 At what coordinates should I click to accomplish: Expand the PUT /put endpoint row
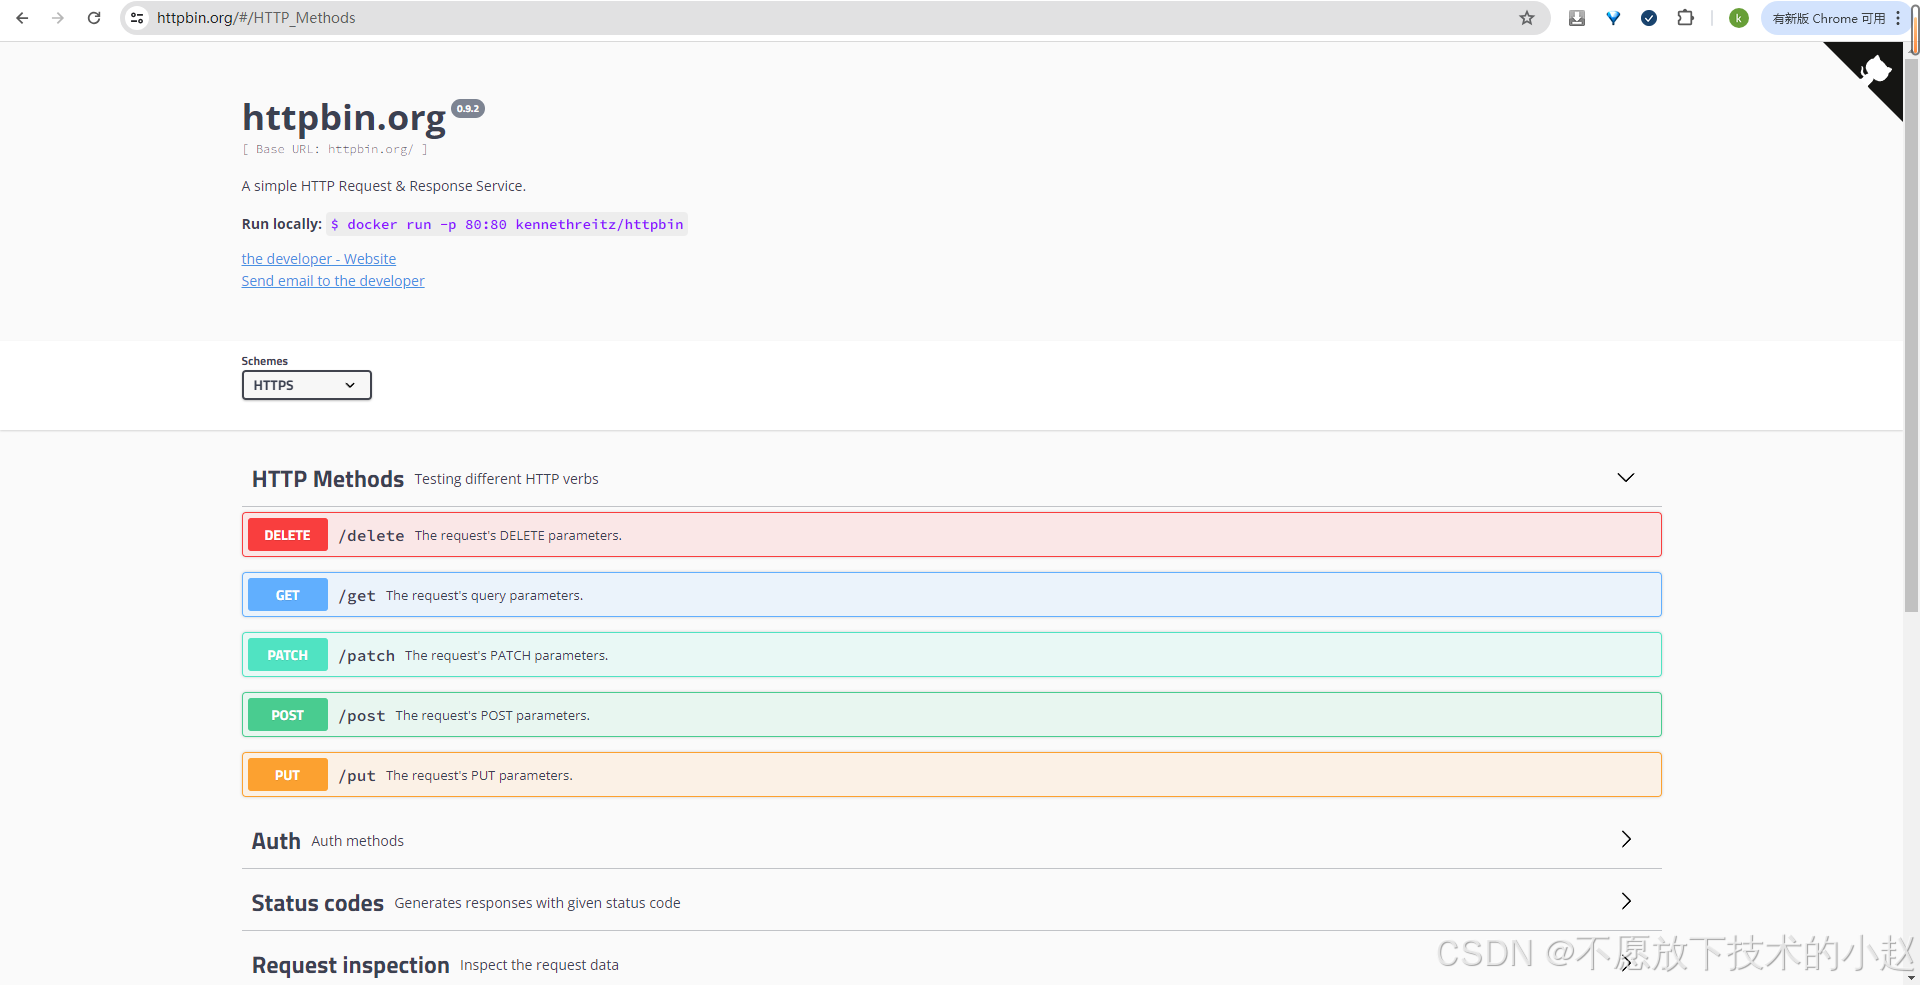coord(951,775)
